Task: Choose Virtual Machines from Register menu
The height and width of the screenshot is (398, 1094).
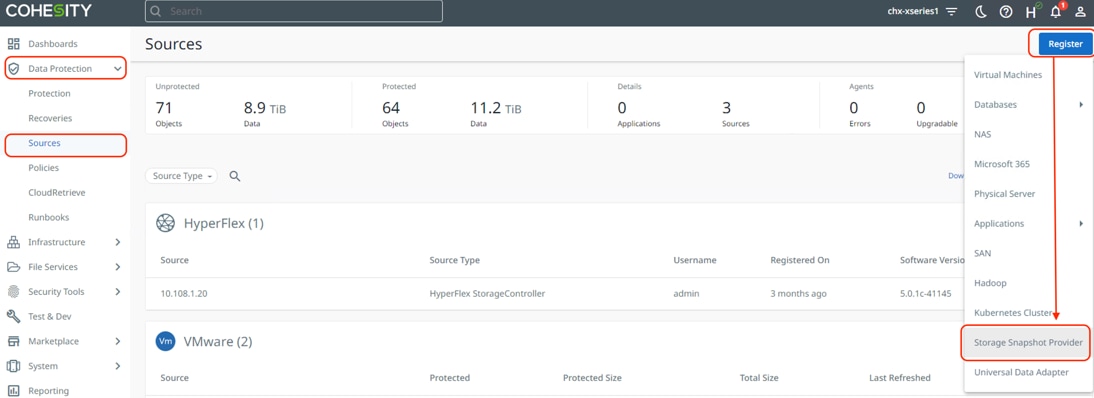Action: coord(1008,75)
